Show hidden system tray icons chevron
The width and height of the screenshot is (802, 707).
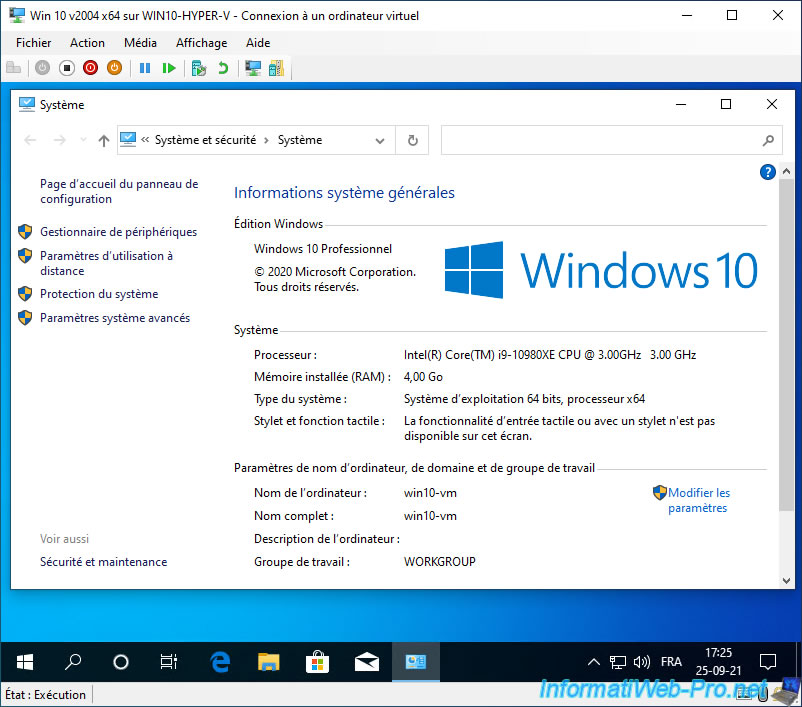coord(593,662)
